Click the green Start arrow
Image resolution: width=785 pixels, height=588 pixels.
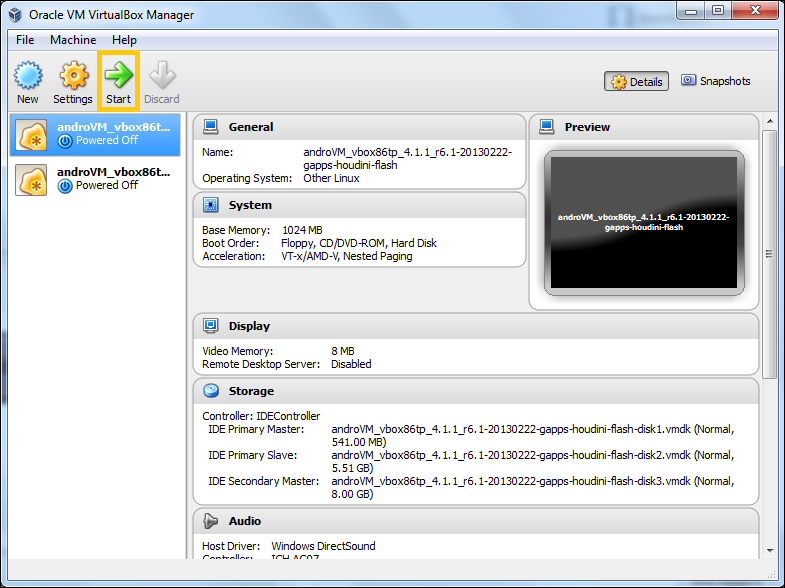tap(119, 75)
